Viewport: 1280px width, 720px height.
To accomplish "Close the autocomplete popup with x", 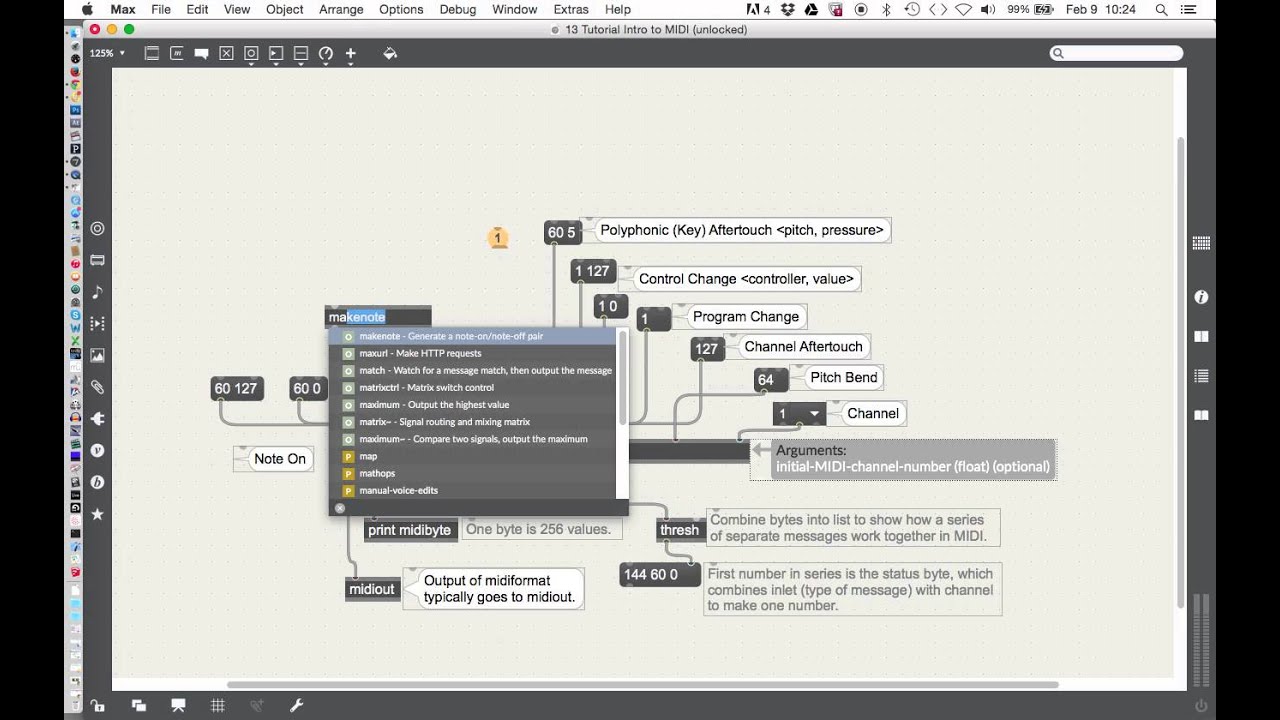I will (340, 508).
